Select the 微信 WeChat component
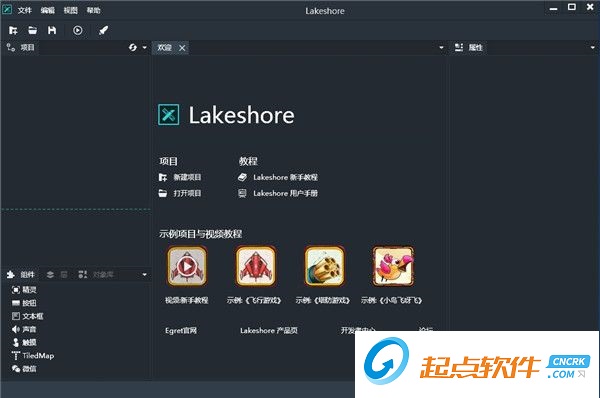The image size is (600, 398). pyautogui.click(x=24, y=369)
